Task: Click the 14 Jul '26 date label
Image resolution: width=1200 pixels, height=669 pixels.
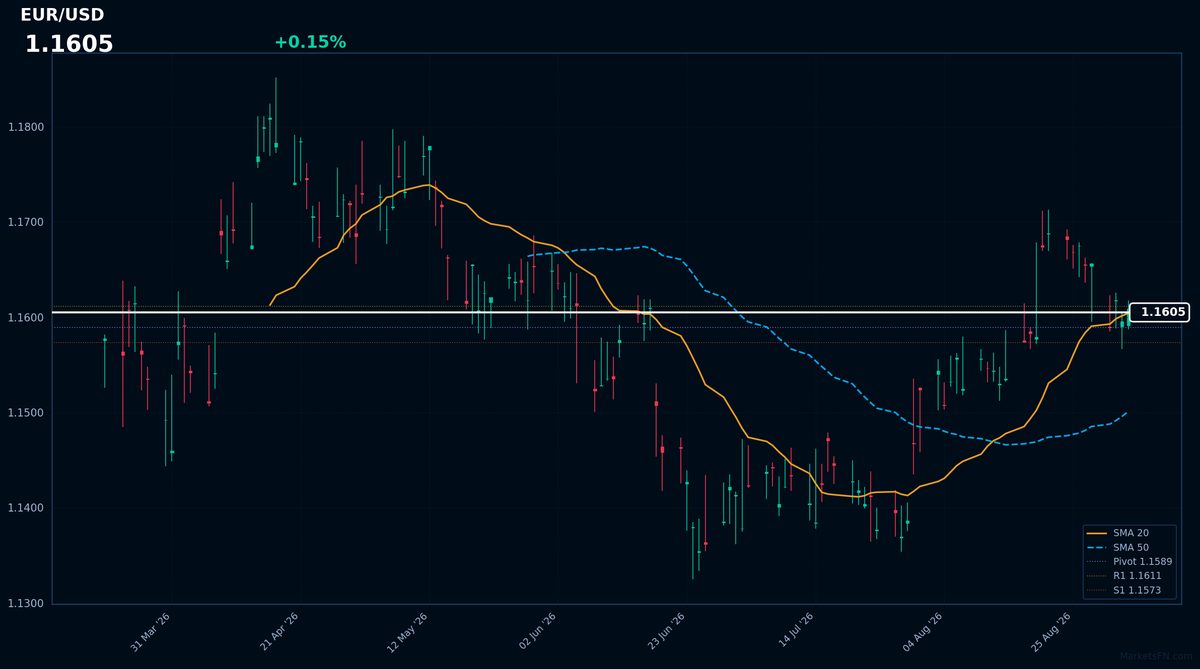Action: coord(795,632)
